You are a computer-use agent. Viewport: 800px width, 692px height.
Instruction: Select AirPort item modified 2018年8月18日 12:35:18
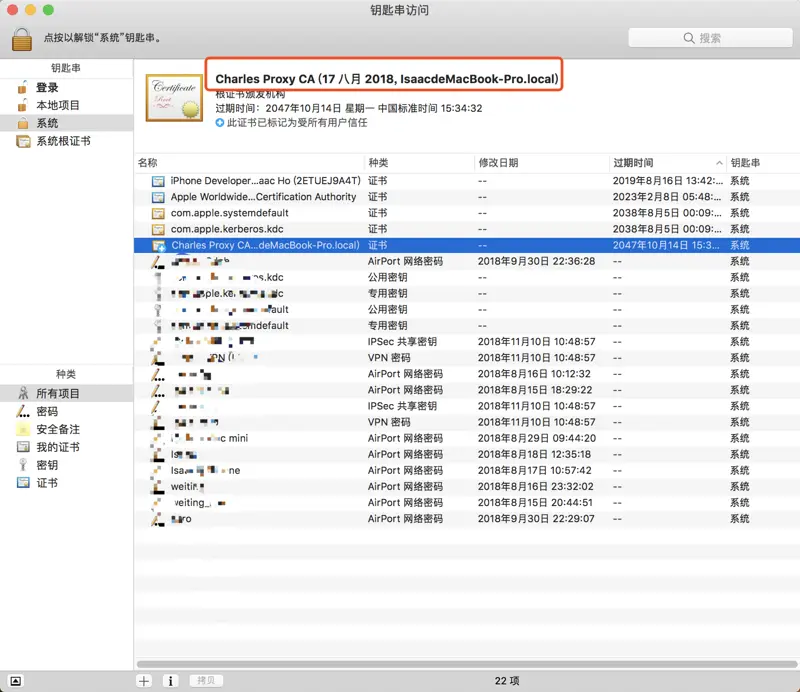467,454
